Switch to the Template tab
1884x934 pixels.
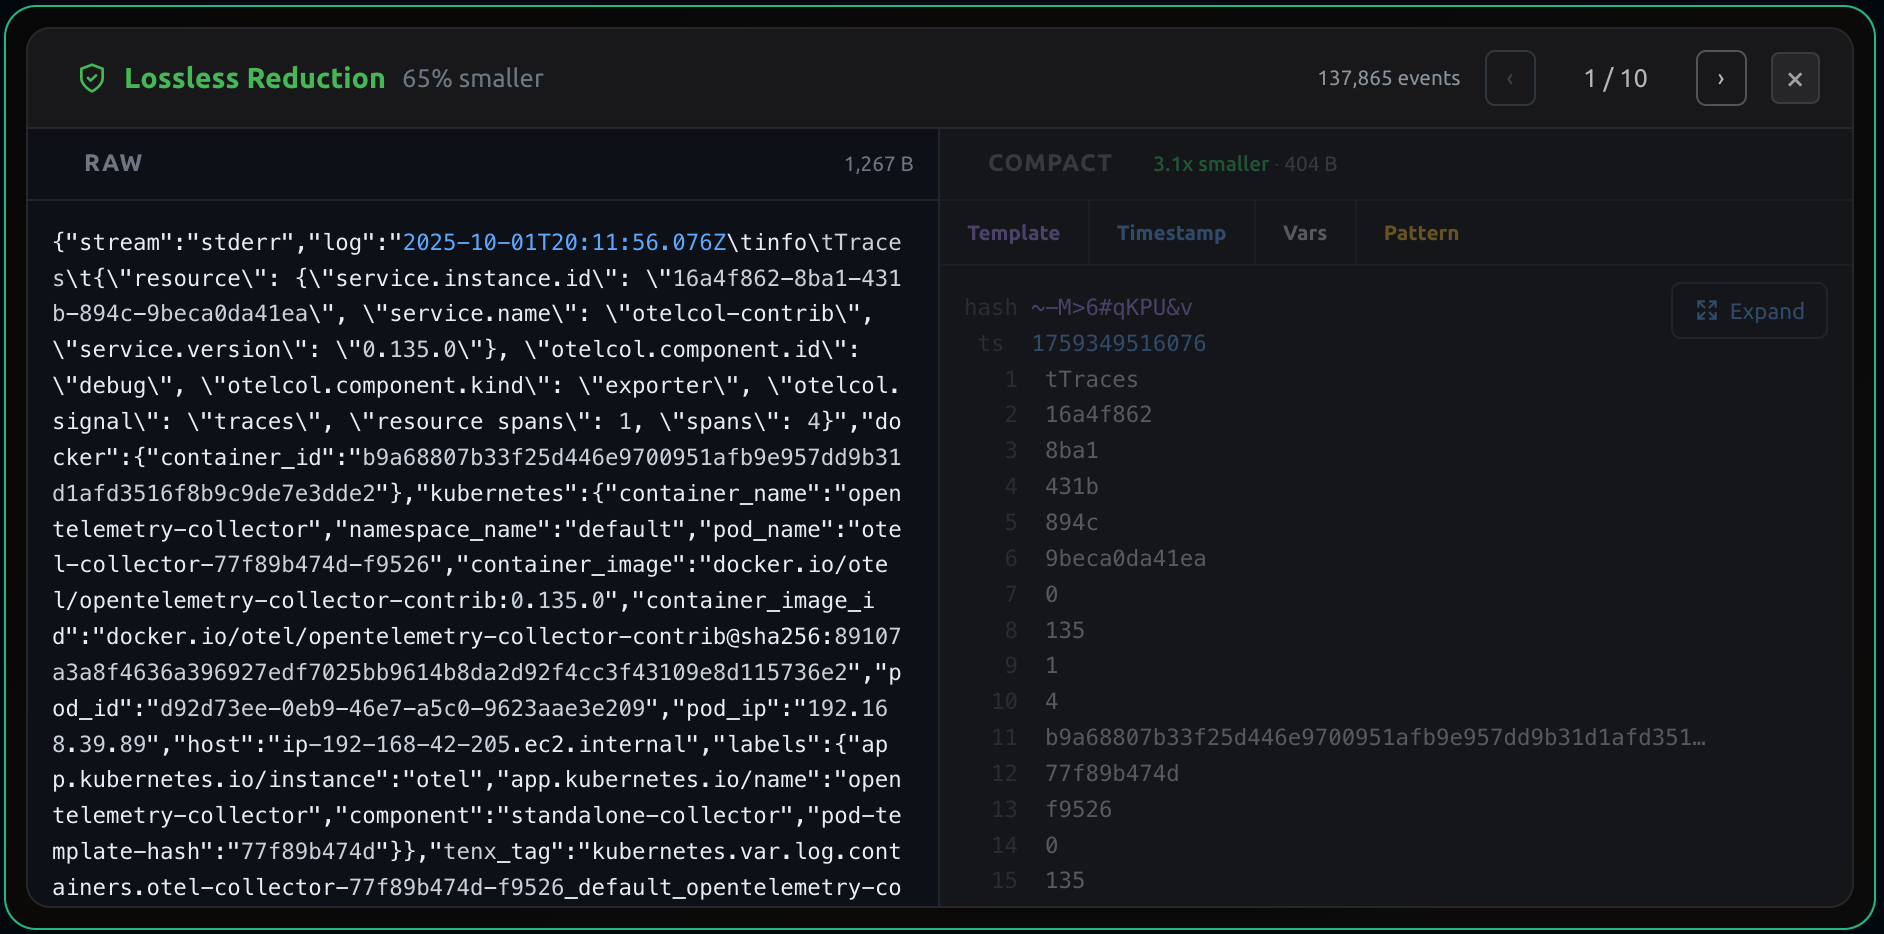point(1013,233)
